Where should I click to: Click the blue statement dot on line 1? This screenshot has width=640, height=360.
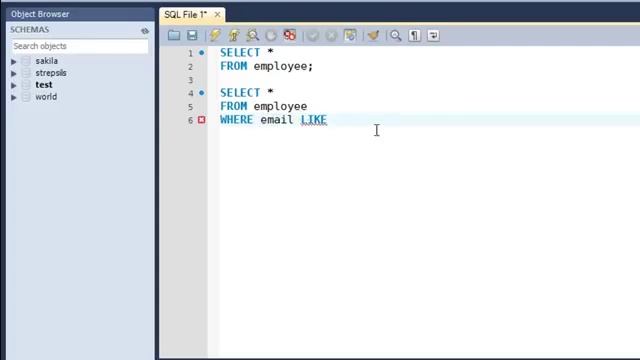[202, 53]
